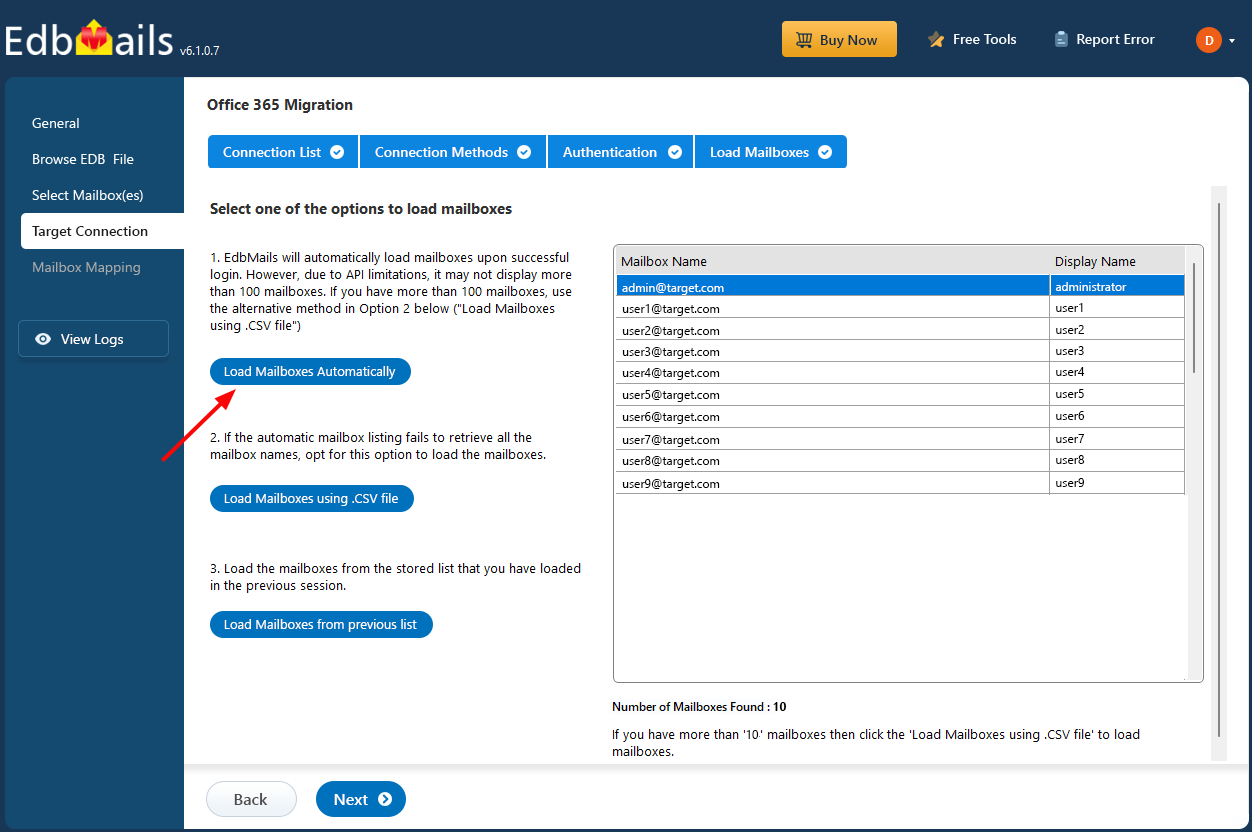Click the Load Mailboxes from previous list button

pyautogui.click(x=321, y=624)
